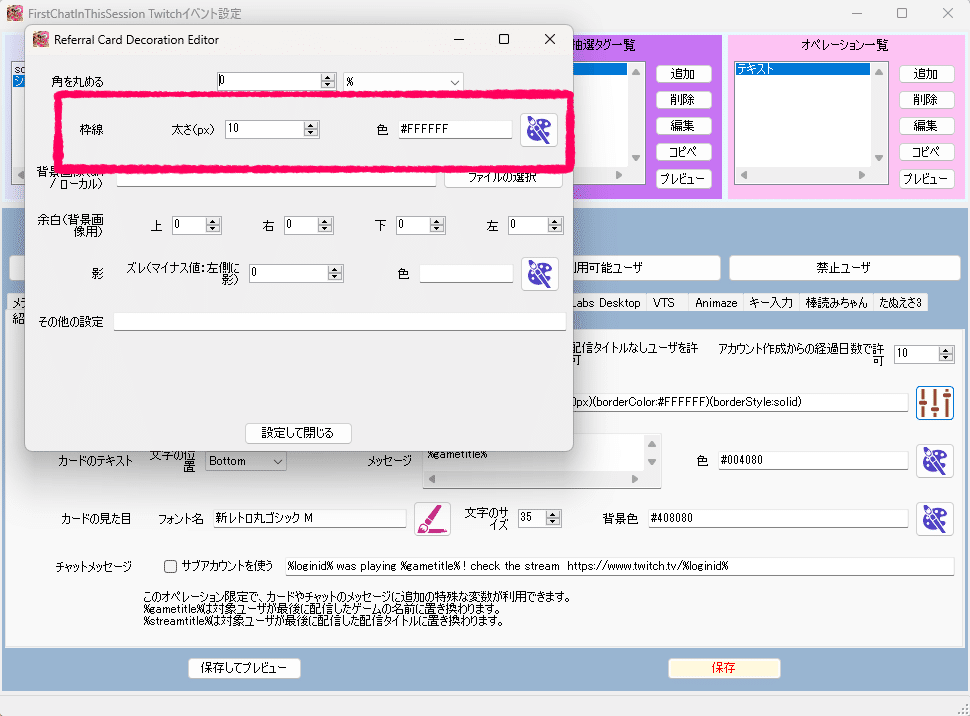The height and width of the screenshot is (716, 970).
Task: Toggle sub-account usage checkbox
Action: [170, 566]
